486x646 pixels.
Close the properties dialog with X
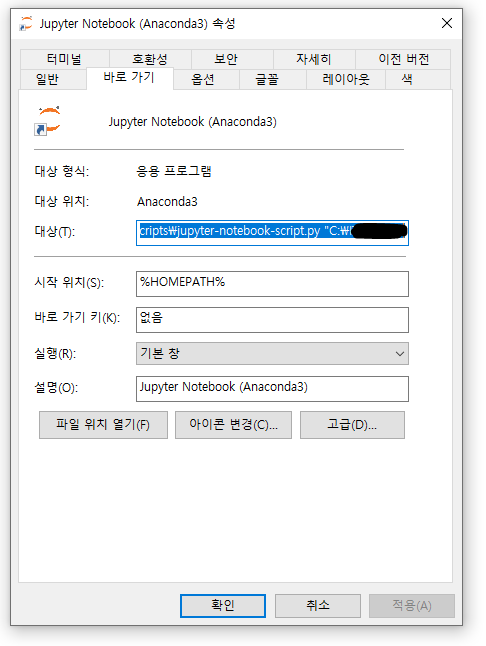point(447,23)
